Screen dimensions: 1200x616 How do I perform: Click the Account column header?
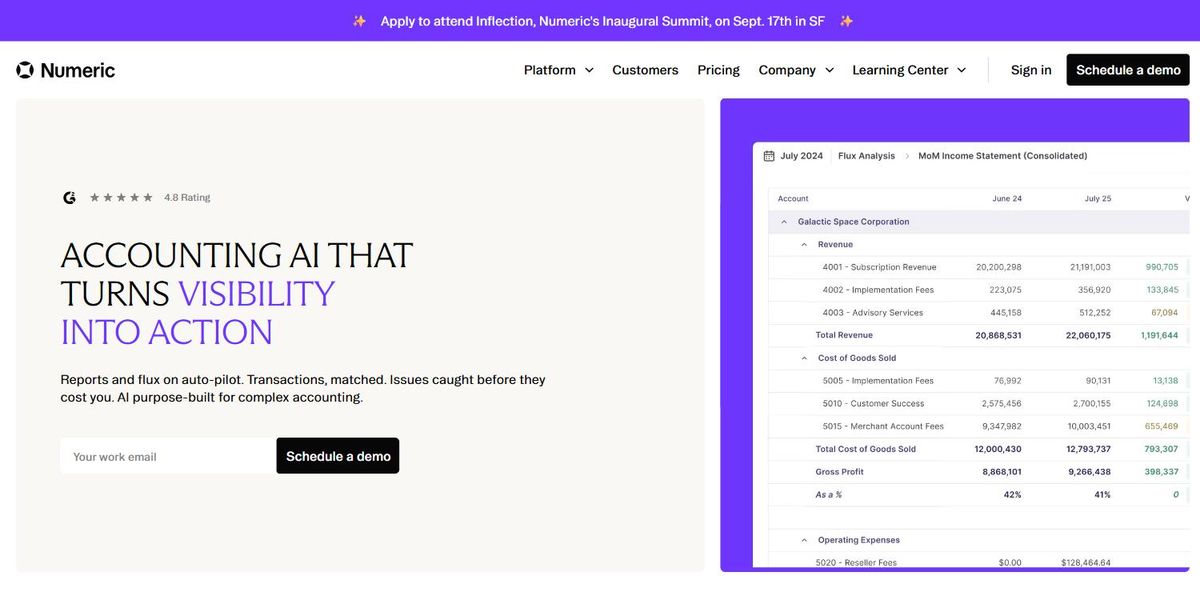coord(793,199)
